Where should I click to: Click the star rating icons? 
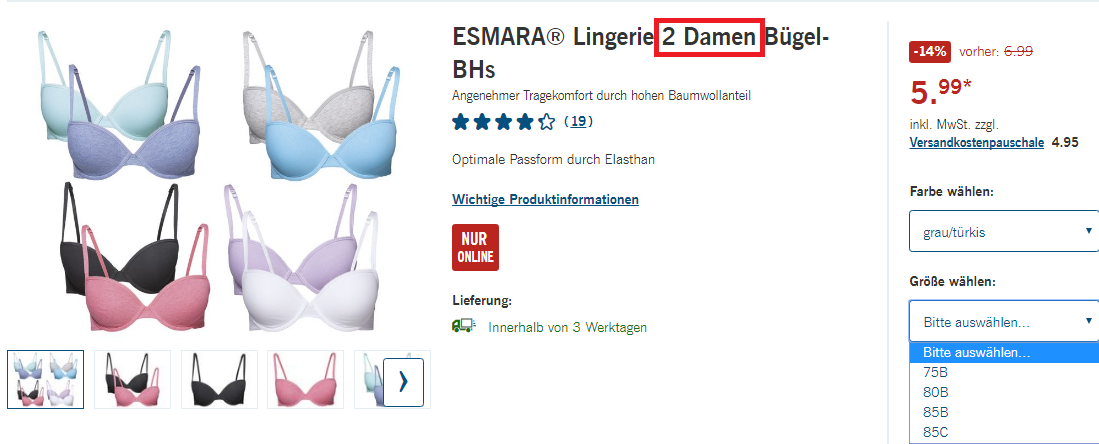click(x=503, y=122)
